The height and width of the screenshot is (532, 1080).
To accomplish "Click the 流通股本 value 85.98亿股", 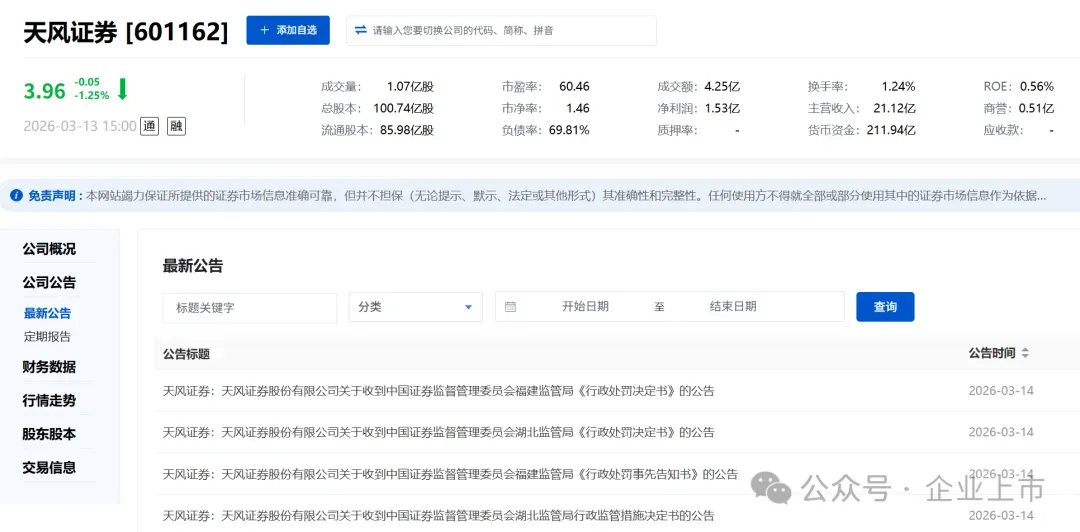I will click(407, 130).
